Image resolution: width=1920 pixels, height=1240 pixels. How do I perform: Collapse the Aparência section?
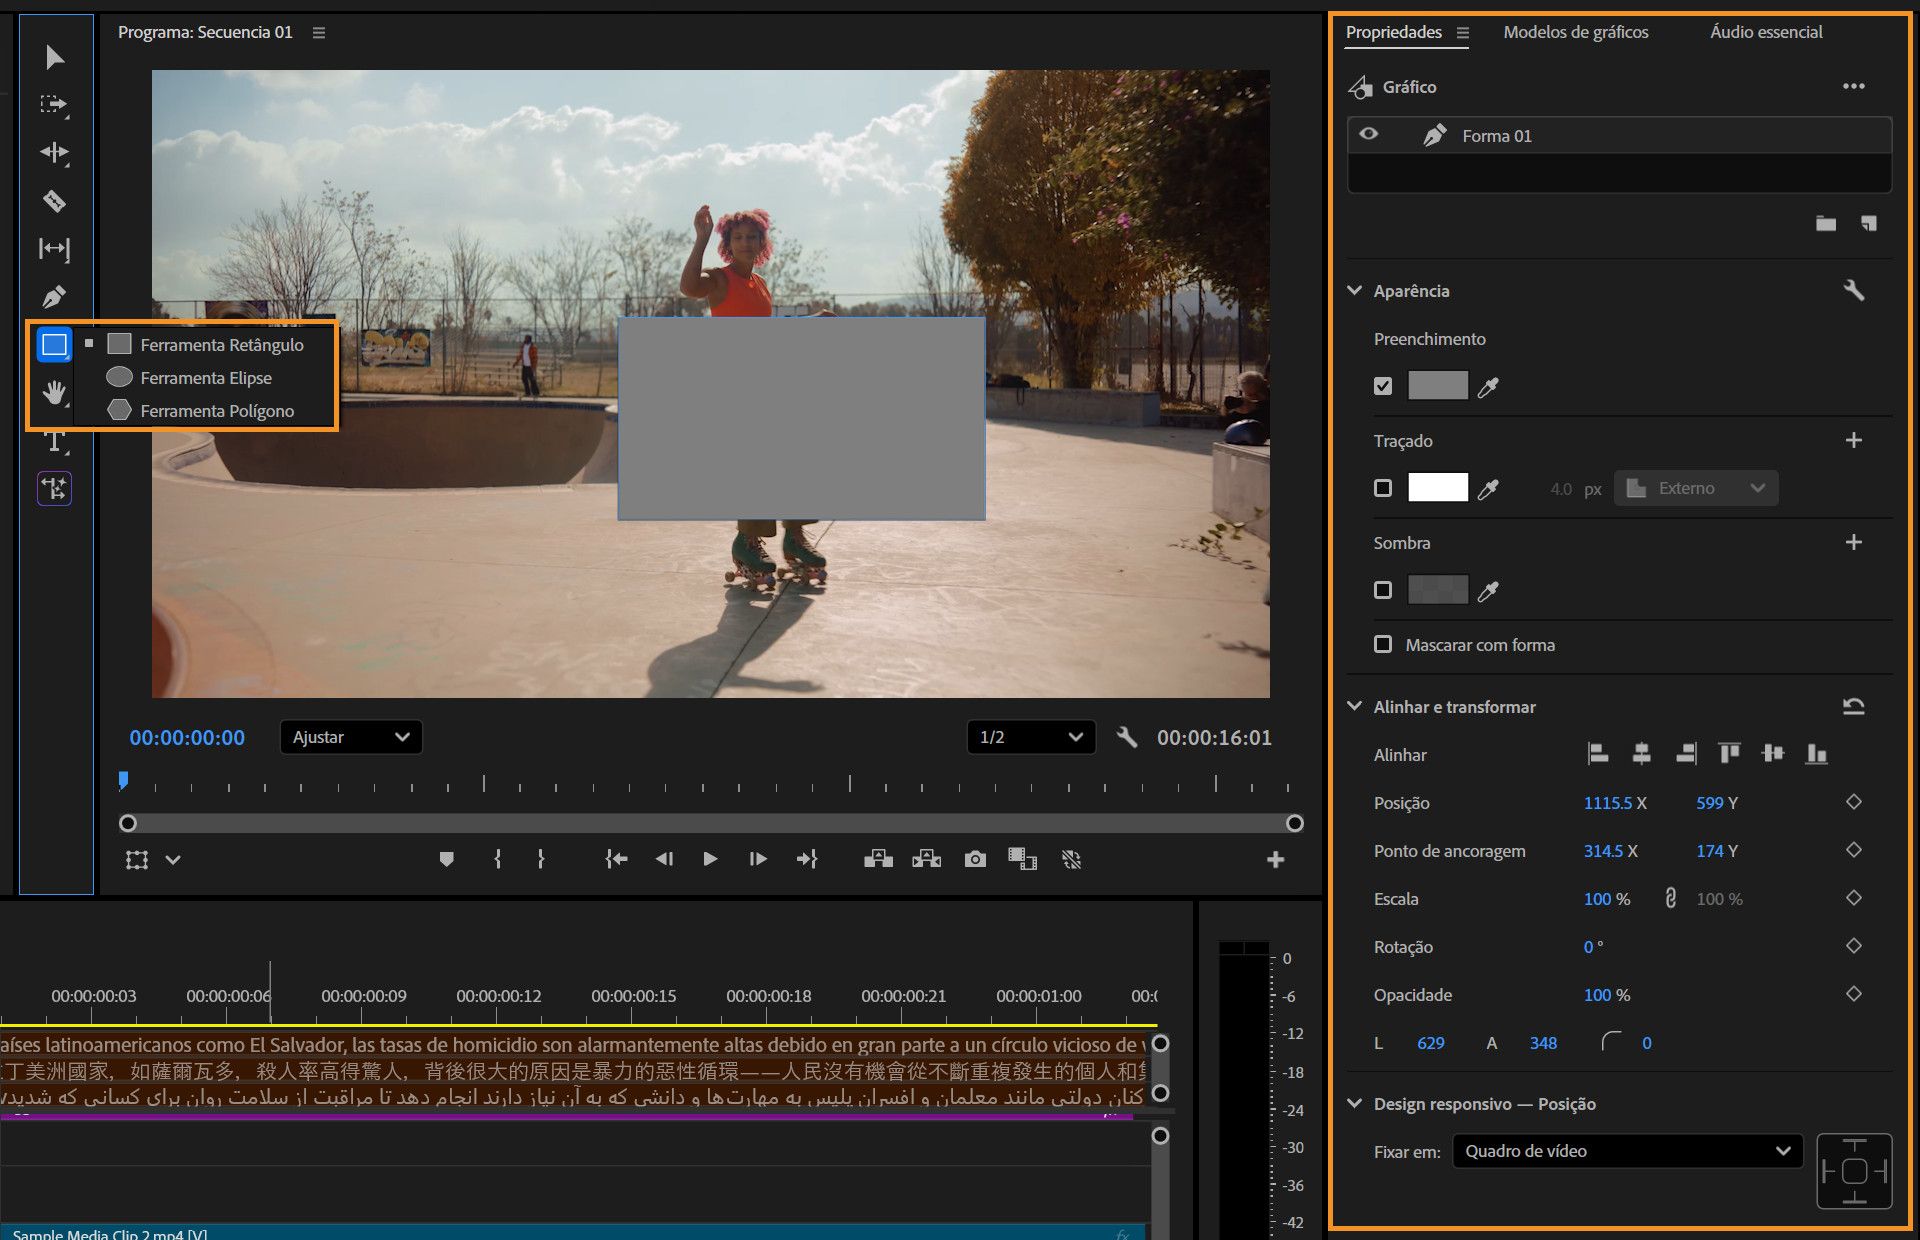[x=1355, y=291]
